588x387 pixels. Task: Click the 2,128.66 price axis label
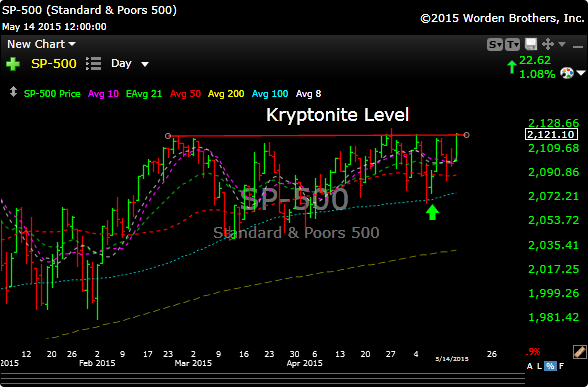pos(554,123)
